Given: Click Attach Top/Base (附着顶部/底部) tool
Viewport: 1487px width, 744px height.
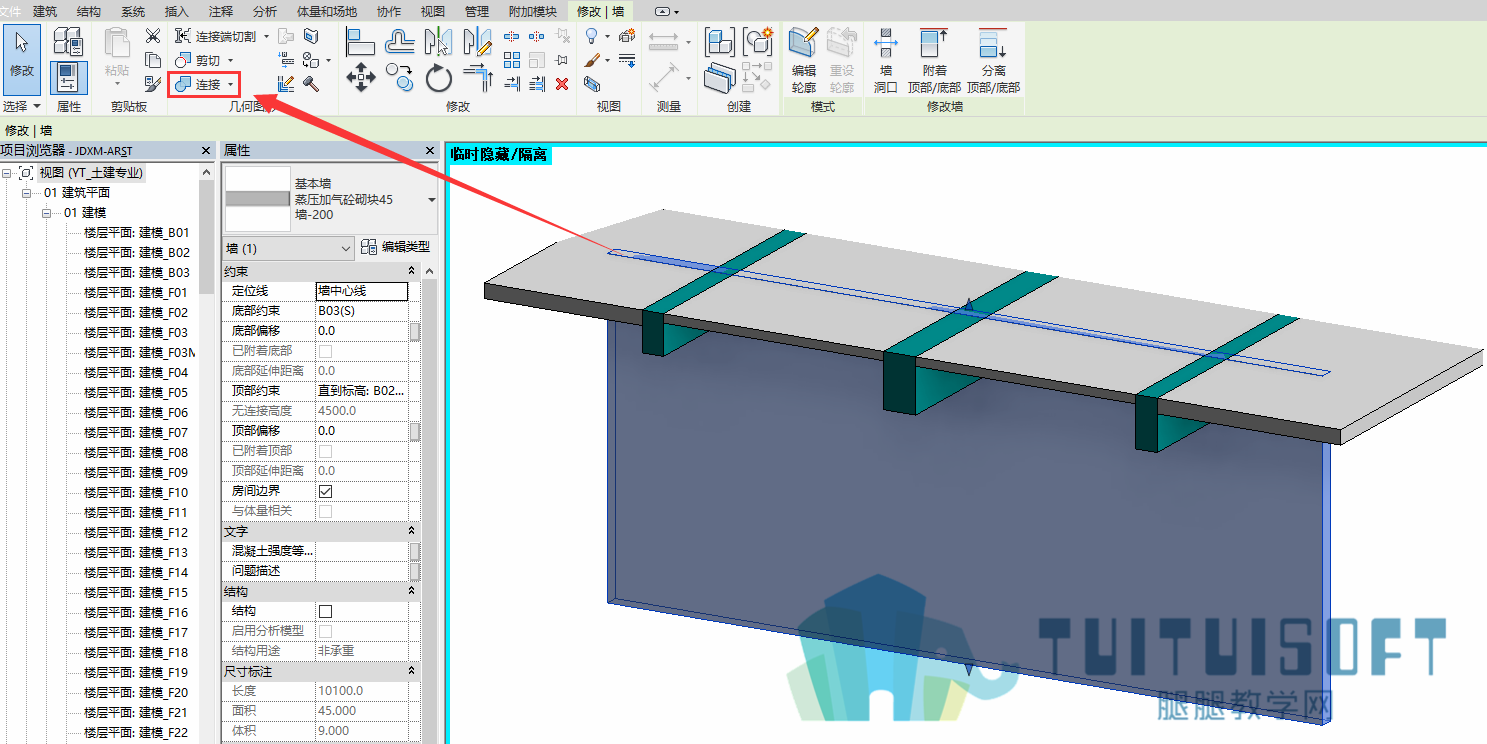Looking at the screenshot, I should [x=934, y=61].
